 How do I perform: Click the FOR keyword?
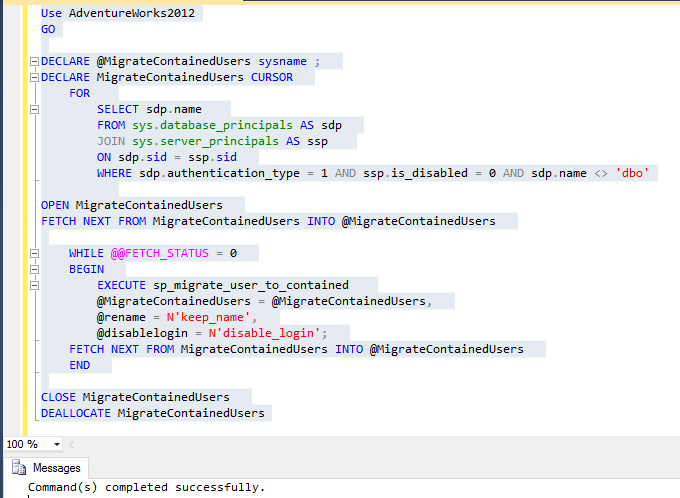click(80, 93)
